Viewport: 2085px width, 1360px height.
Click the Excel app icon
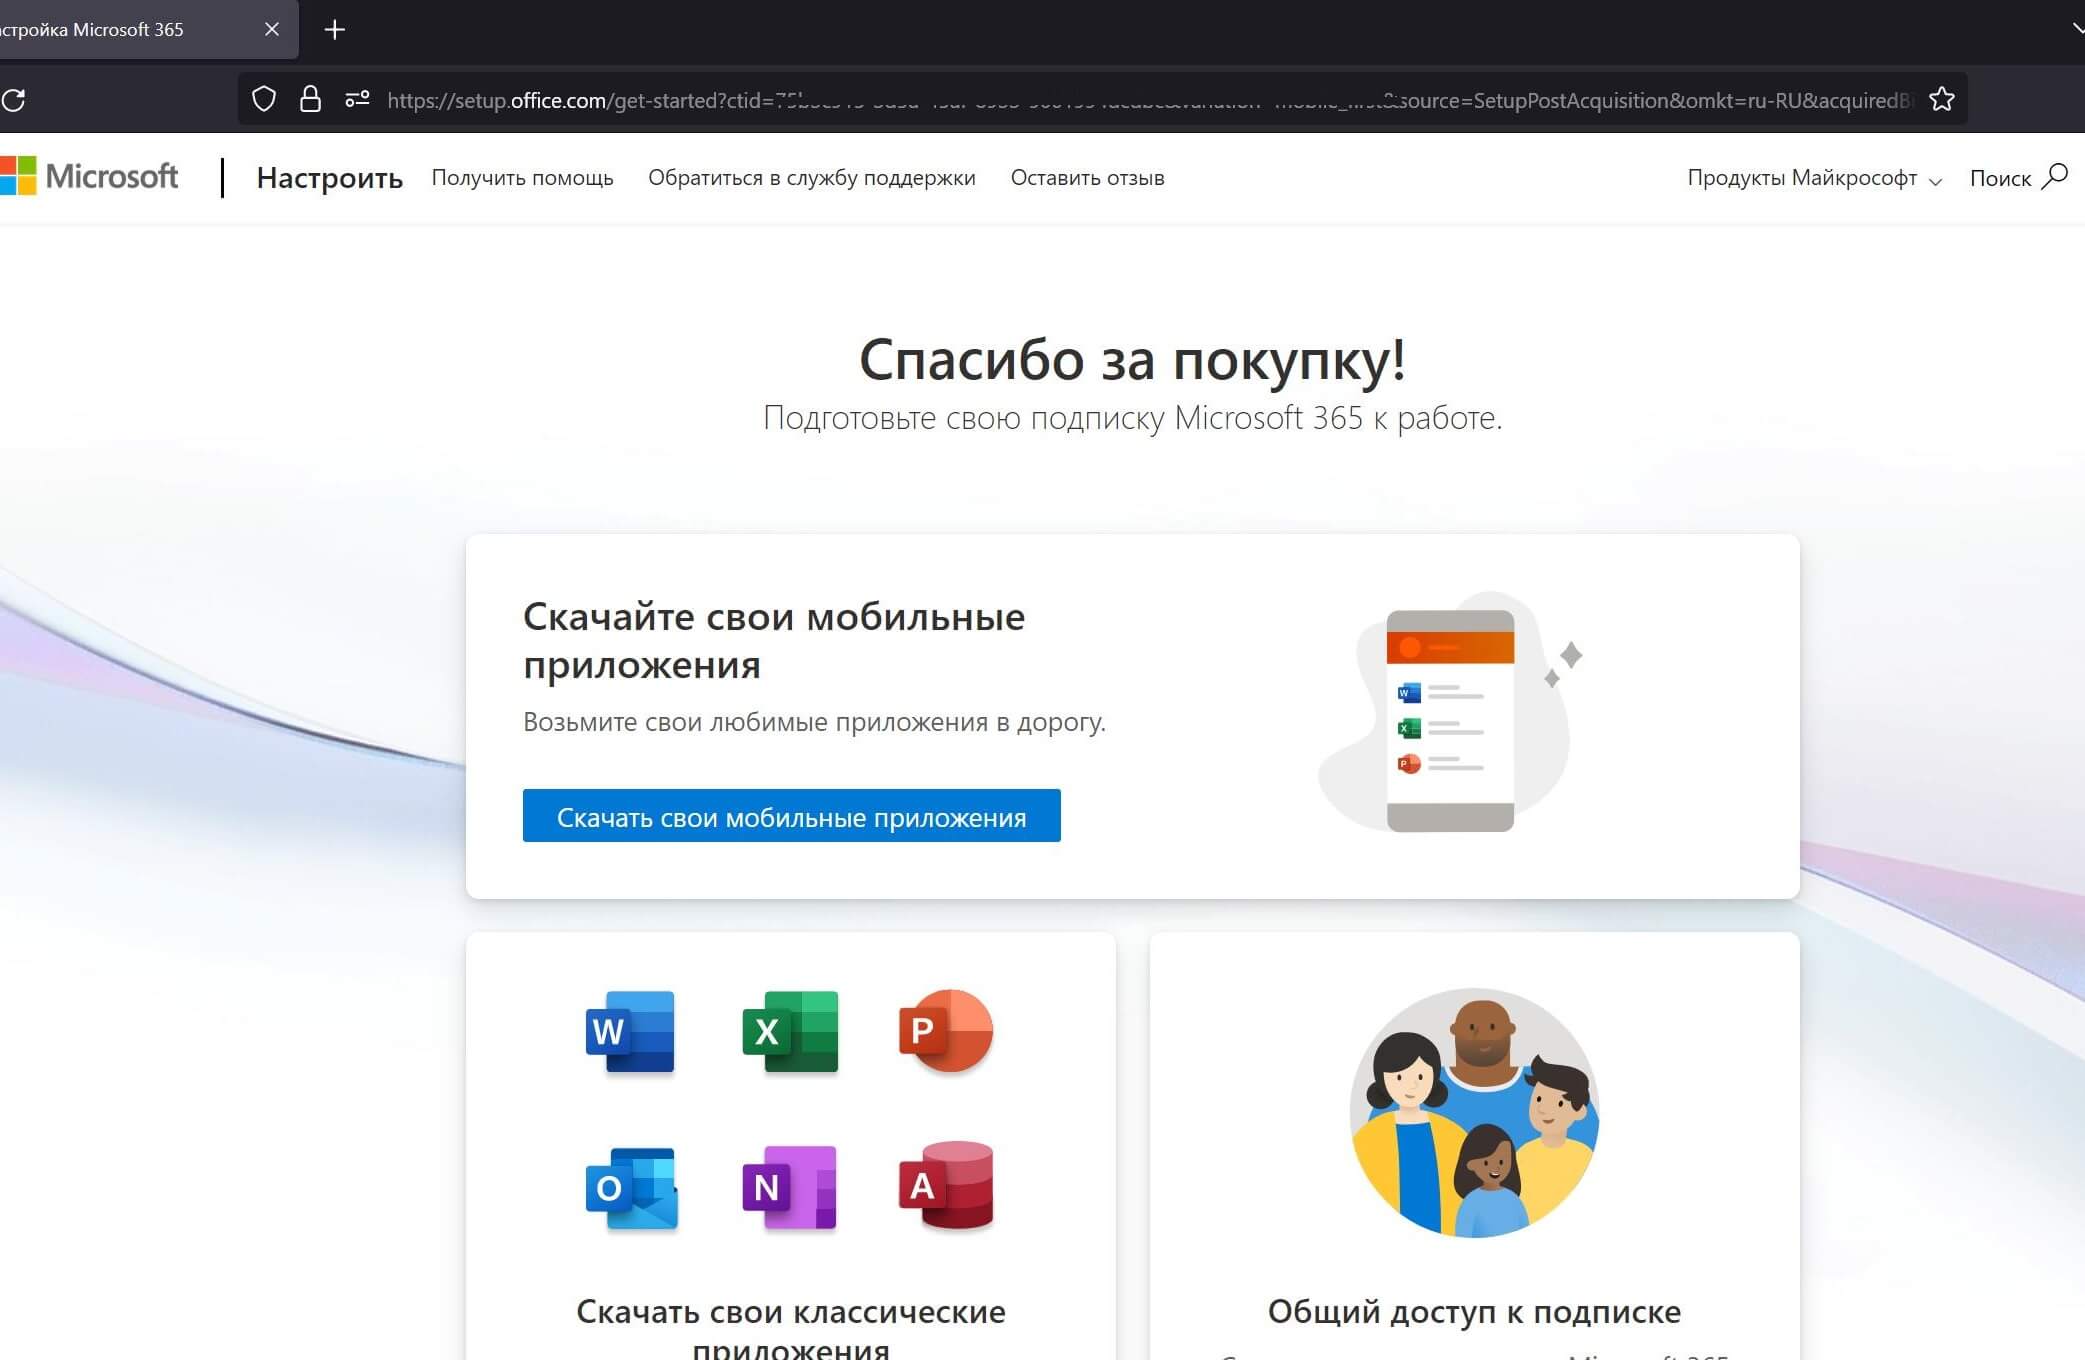tap(790, 1031)
